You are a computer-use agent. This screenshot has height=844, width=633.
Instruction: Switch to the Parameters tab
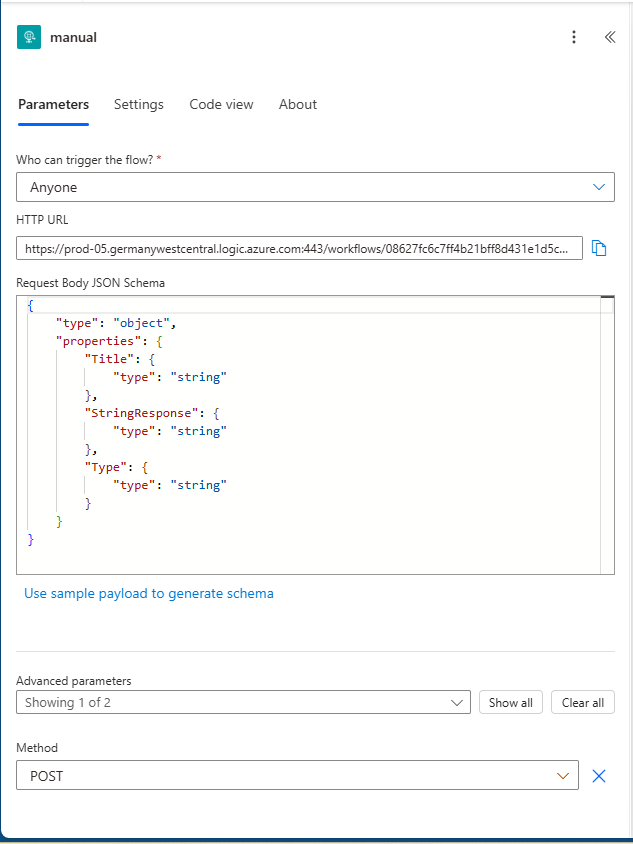(x=53, y=105)
